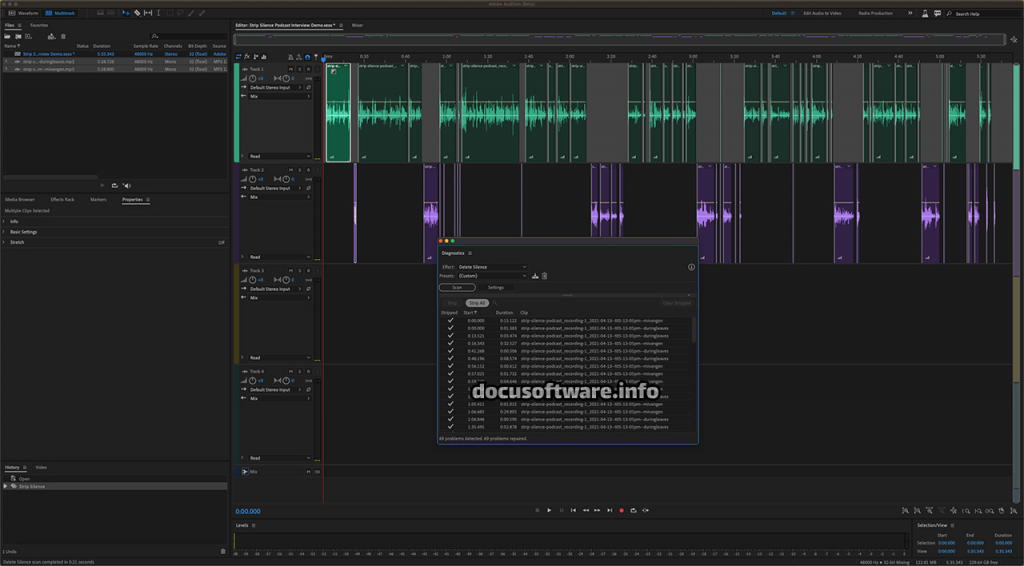Select the Time Selection tool
1024x566 pixels.
(158, 13)
